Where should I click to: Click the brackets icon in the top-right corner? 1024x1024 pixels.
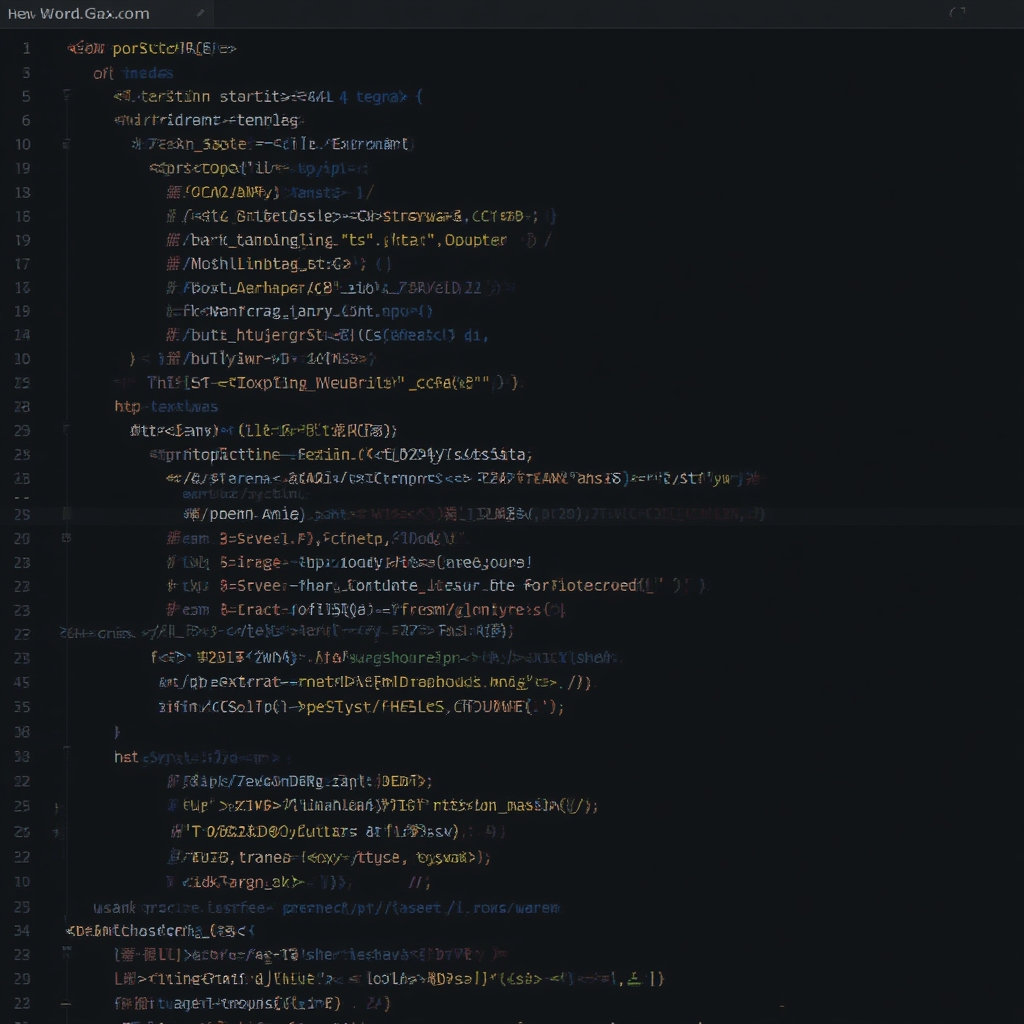click(958, 12)
